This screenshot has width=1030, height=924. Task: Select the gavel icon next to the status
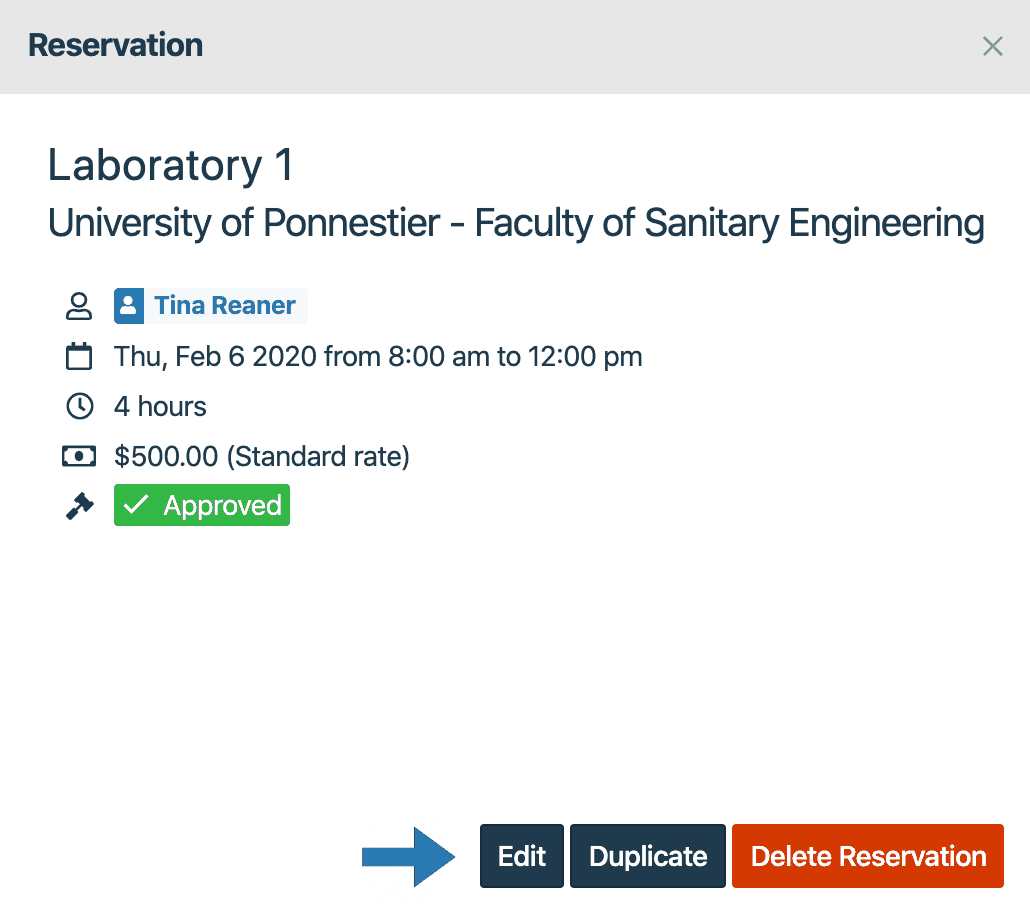79,505
